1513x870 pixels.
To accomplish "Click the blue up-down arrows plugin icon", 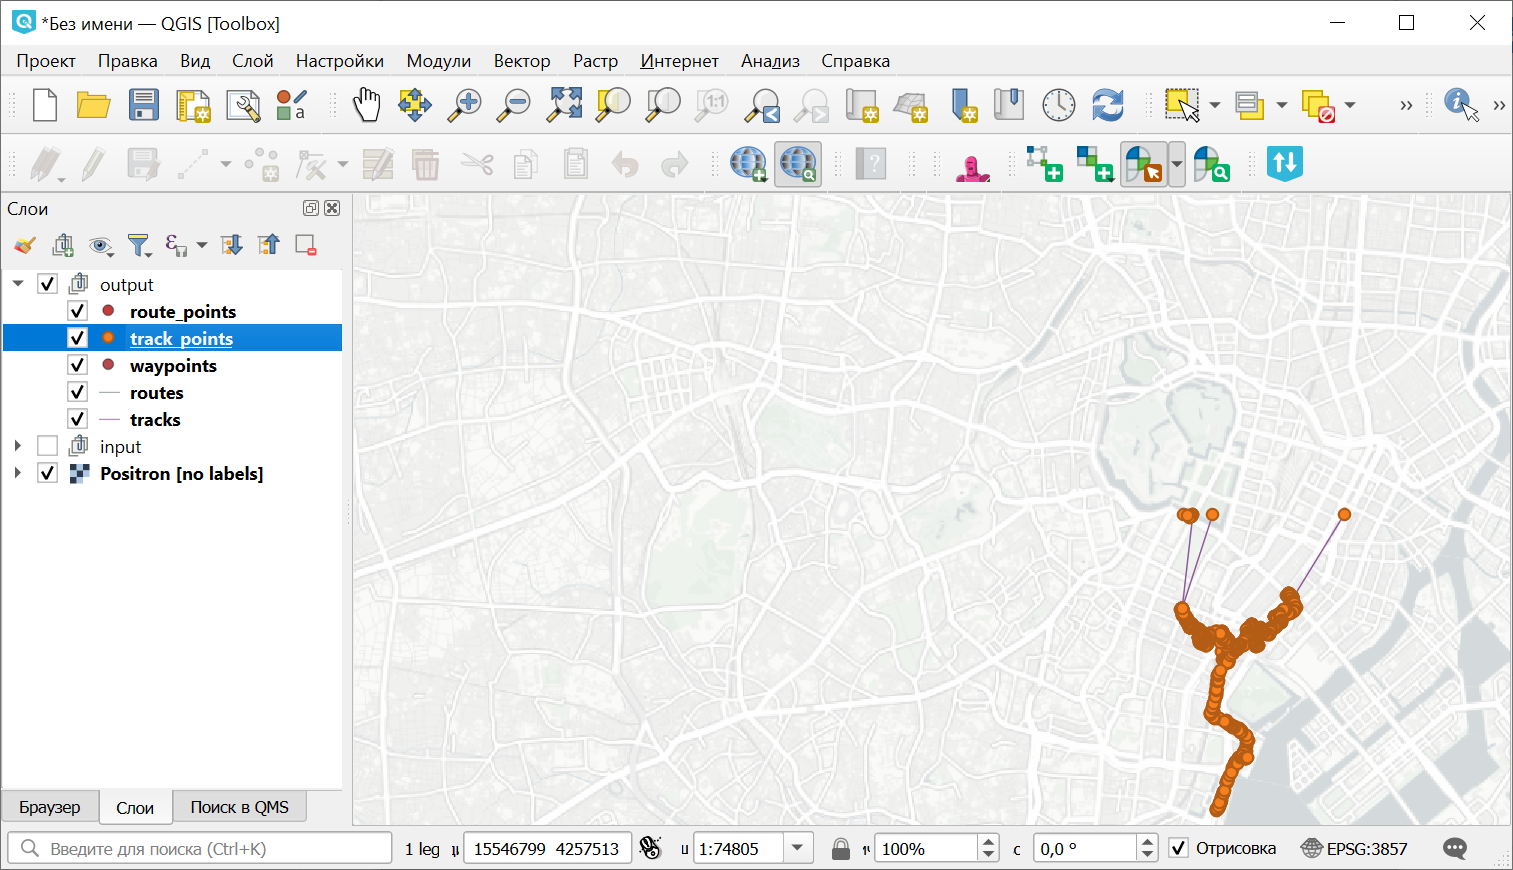I will 1285,164.
